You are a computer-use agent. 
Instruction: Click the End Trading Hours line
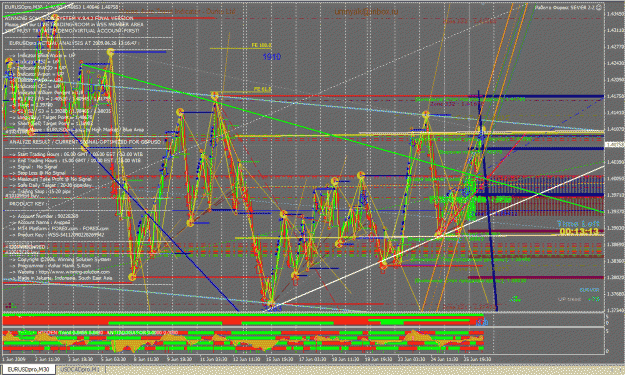point(75,160)
